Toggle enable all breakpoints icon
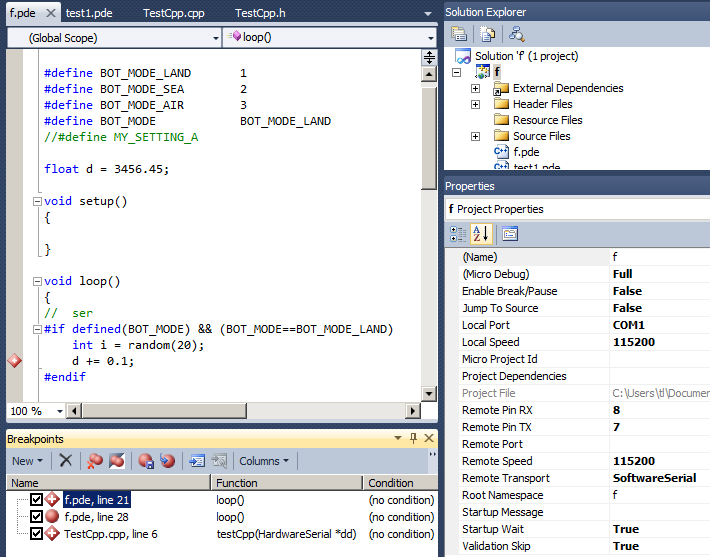 tap(117, 461)
